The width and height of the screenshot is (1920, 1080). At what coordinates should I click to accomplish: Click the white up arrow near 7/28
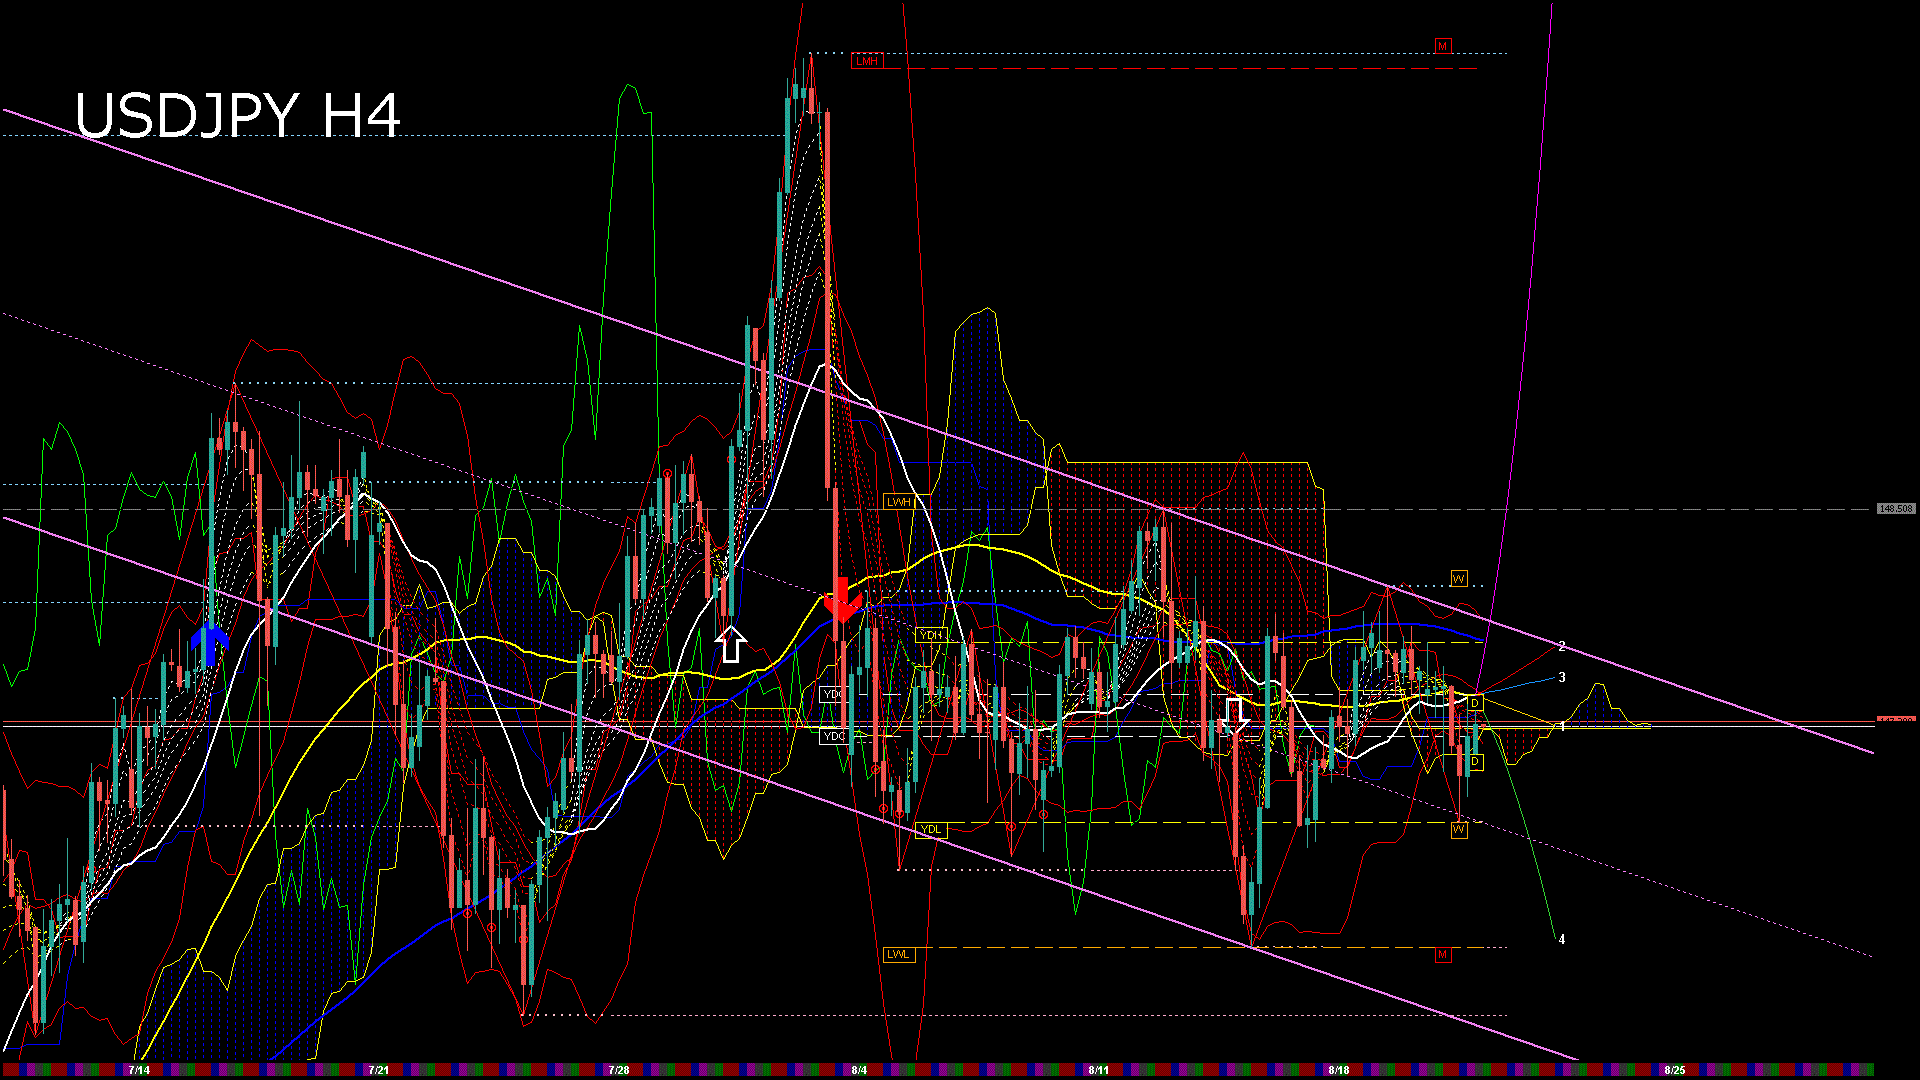(x=731, y=645)
